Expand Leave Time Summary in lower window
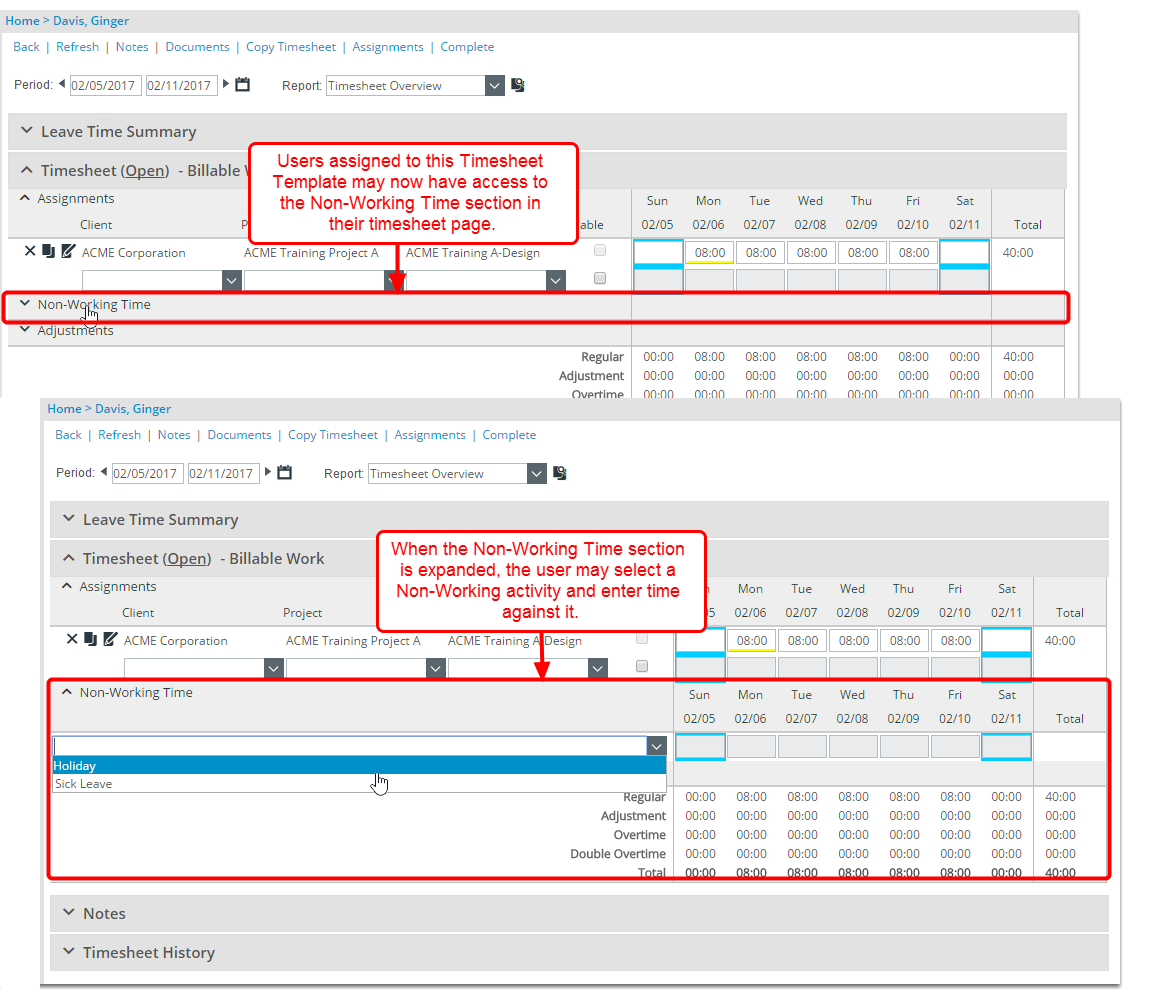 point(69,518)
